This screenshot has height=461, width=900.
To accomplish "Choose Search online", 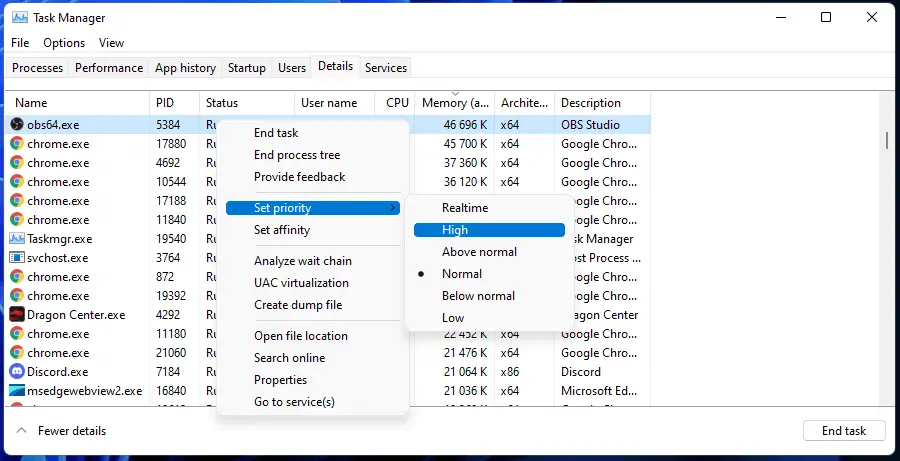I will click(x=313, y=358).
